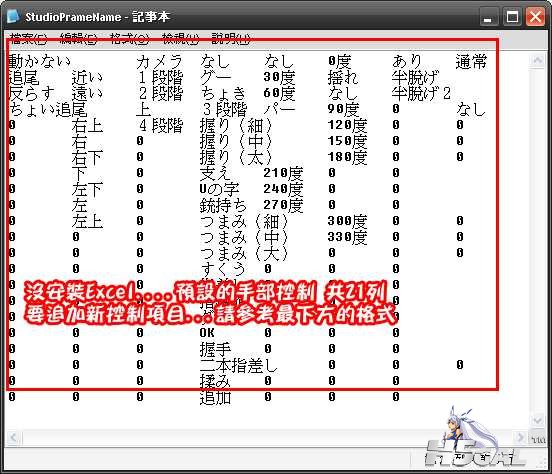This screenshot has width=552, height=474.
Task: Open the 格式 (Format) menu
Action: (129, 38)
